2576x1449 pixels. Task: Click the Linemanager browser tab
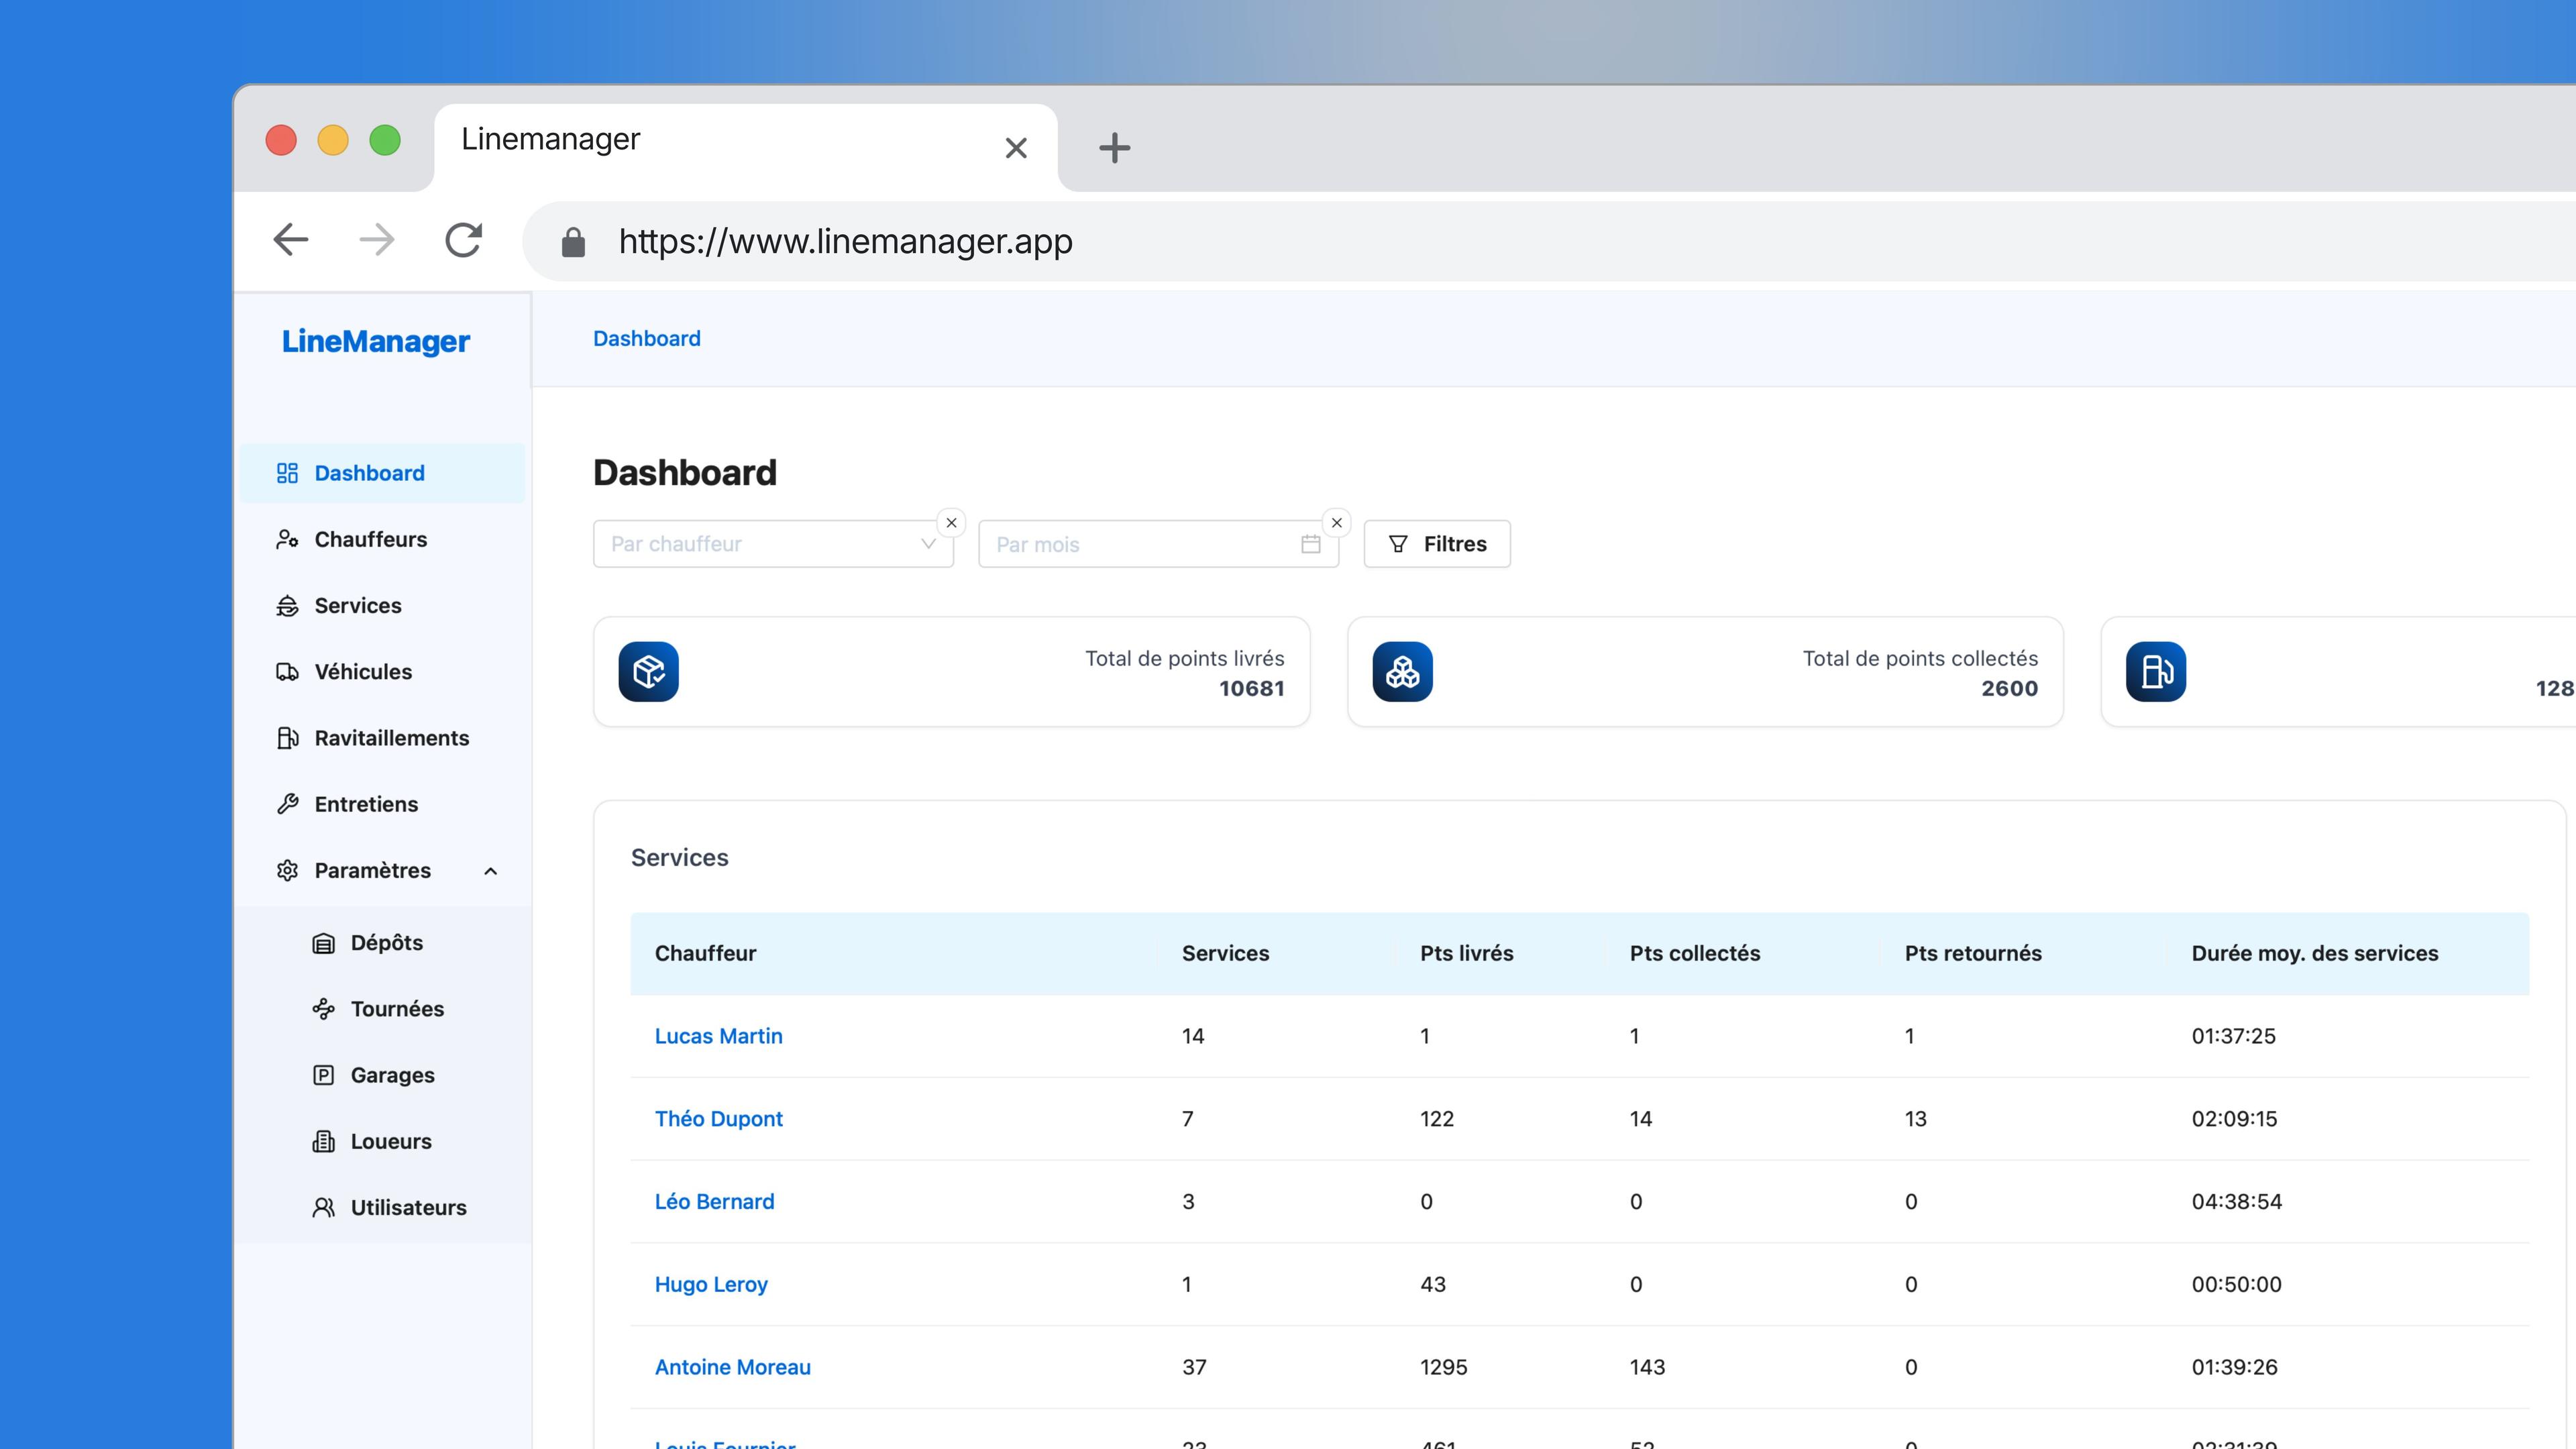coord(746,147)
